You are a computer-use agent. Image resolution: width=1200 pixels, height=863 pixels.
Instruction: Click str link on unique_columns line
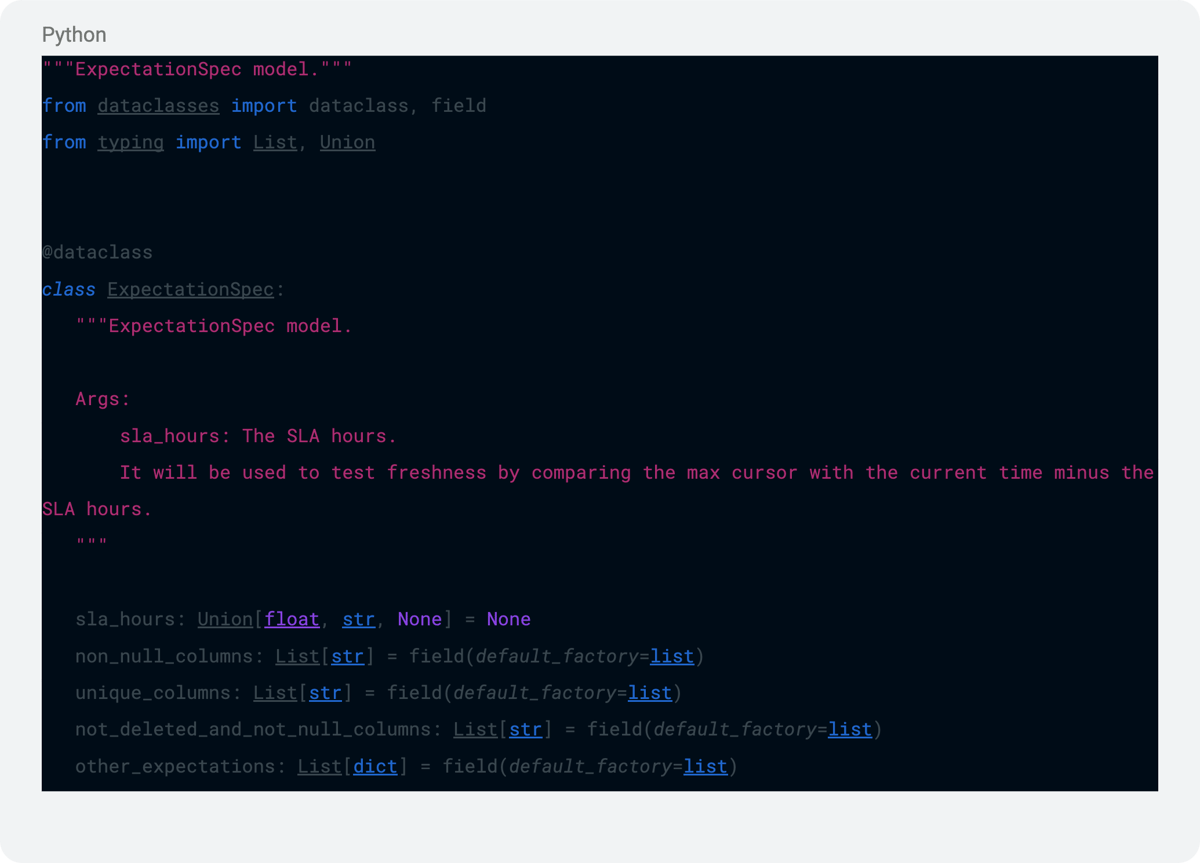tap(325, 693)
